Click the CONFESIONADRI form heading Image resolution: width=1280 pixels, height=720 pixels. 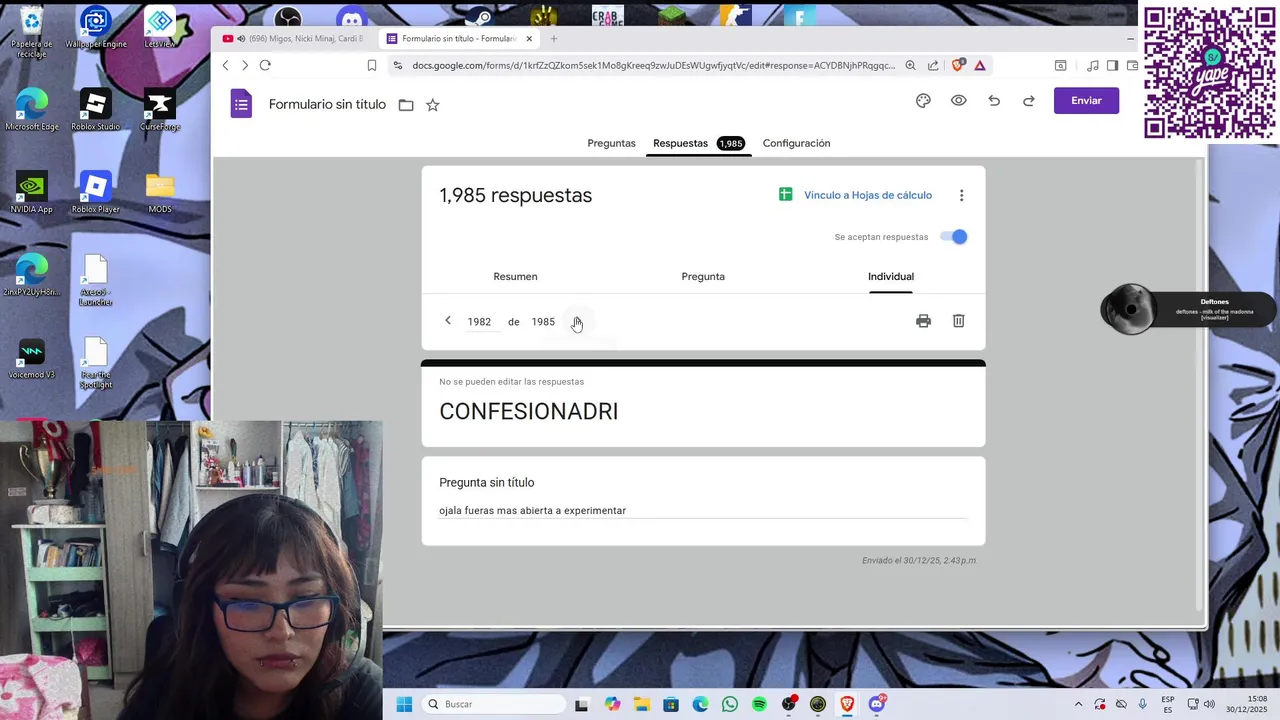click(528, 412)
